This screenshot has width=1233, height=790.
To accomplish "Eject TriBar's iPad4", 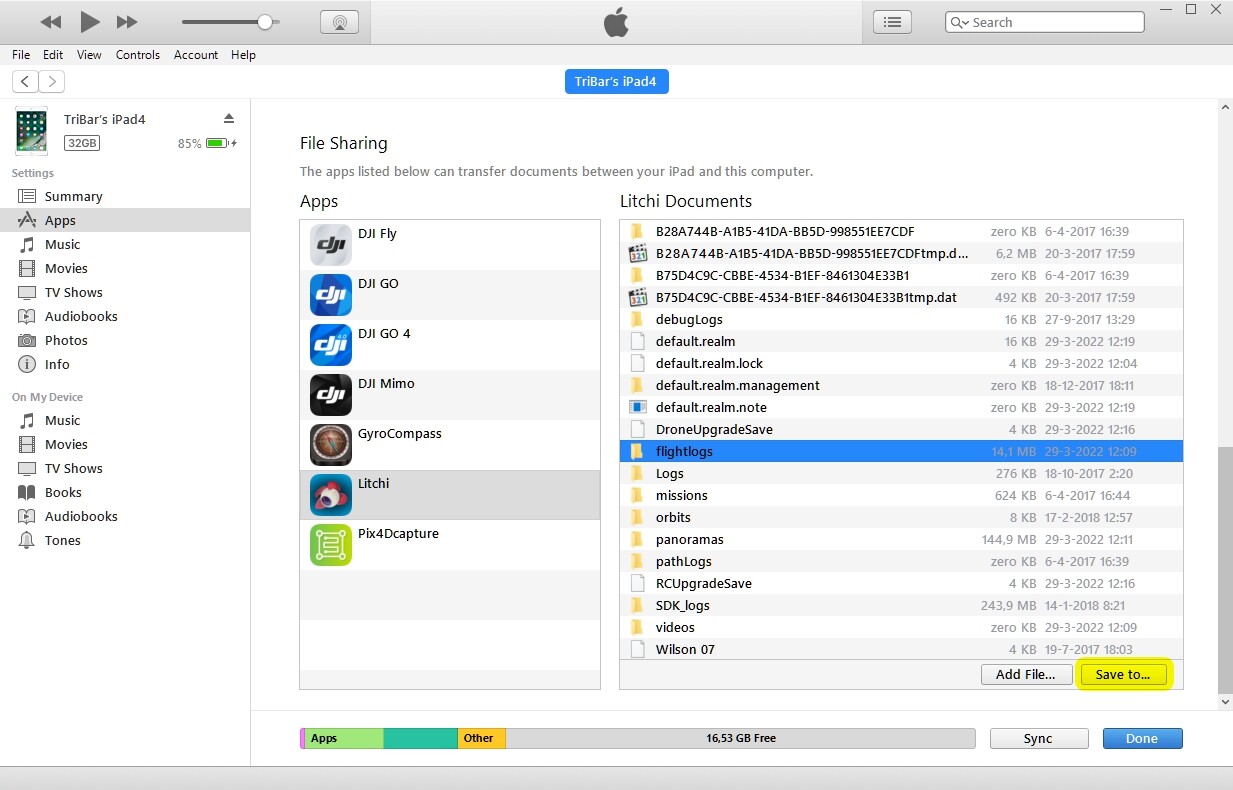I will tap(229, 118).
